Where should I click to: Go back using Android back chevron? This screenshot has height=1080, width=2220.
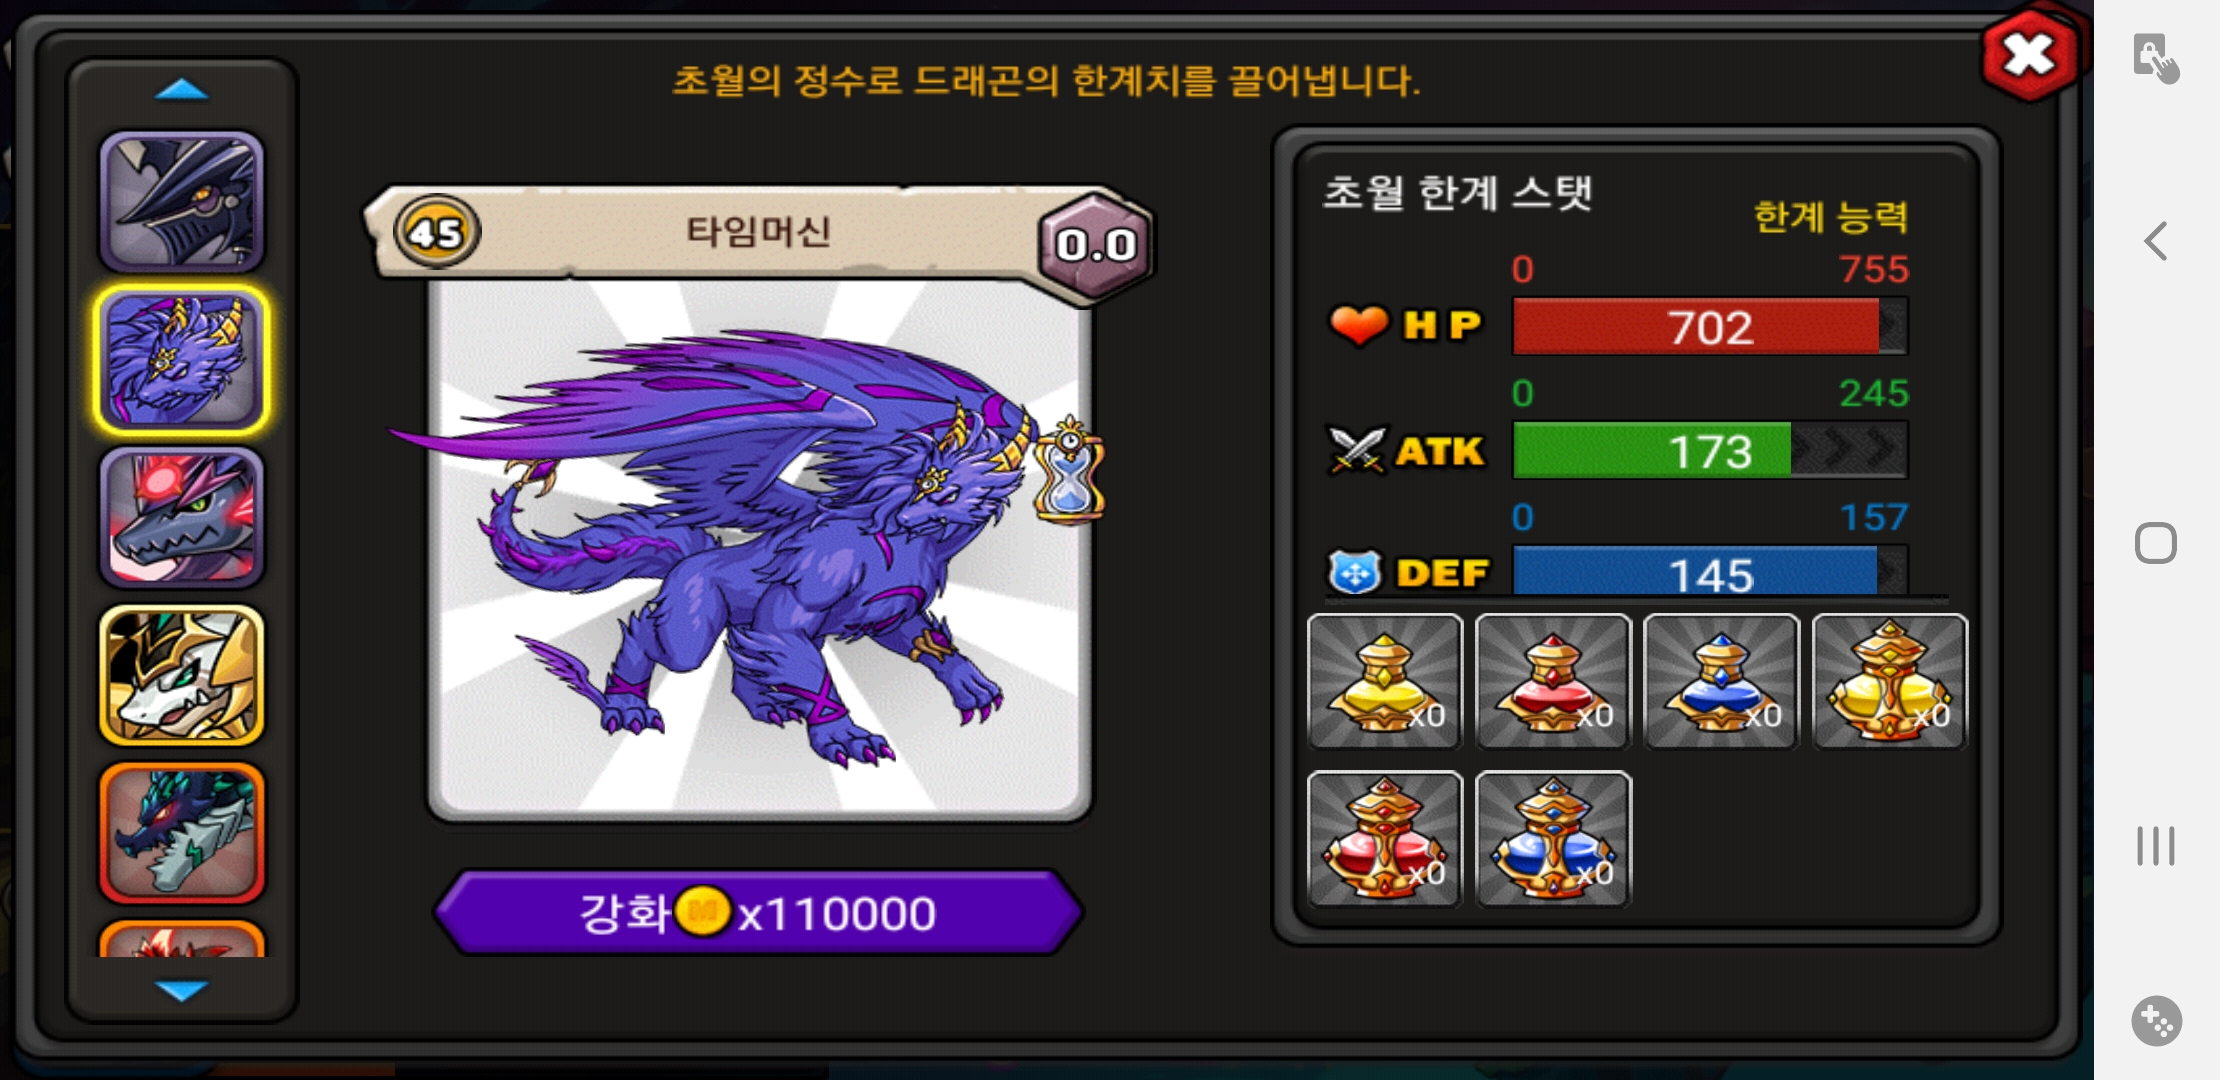2156,241
